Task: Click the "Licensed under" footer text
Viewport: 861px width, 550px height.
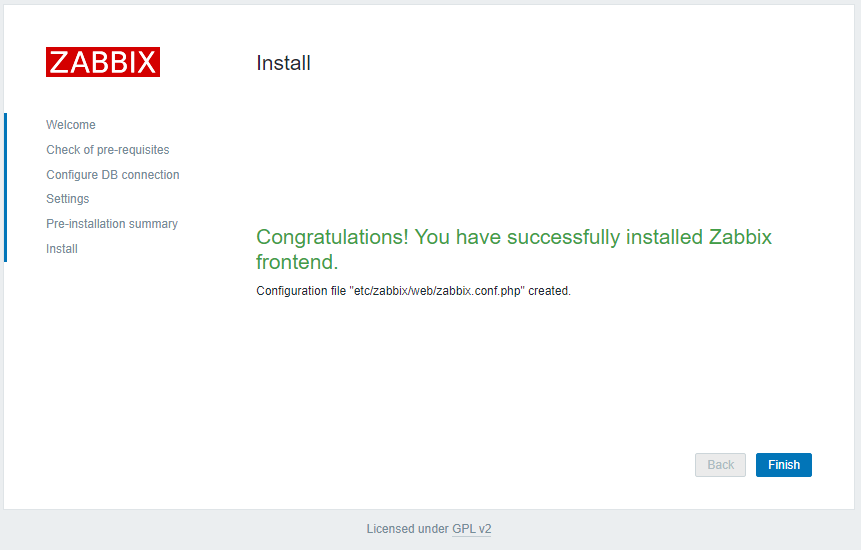Action: (407, 529)
